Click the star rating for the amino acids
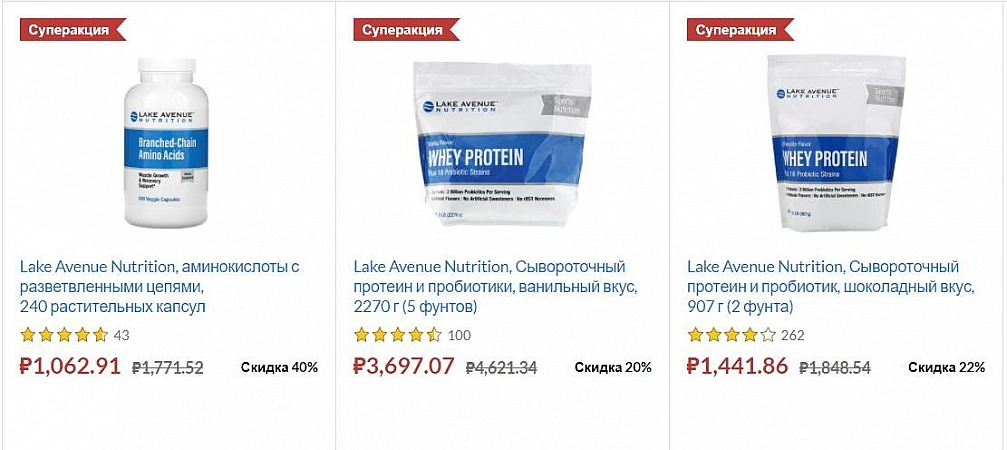The width and height of the screenshot is (1007, 450). pos(64,335)
